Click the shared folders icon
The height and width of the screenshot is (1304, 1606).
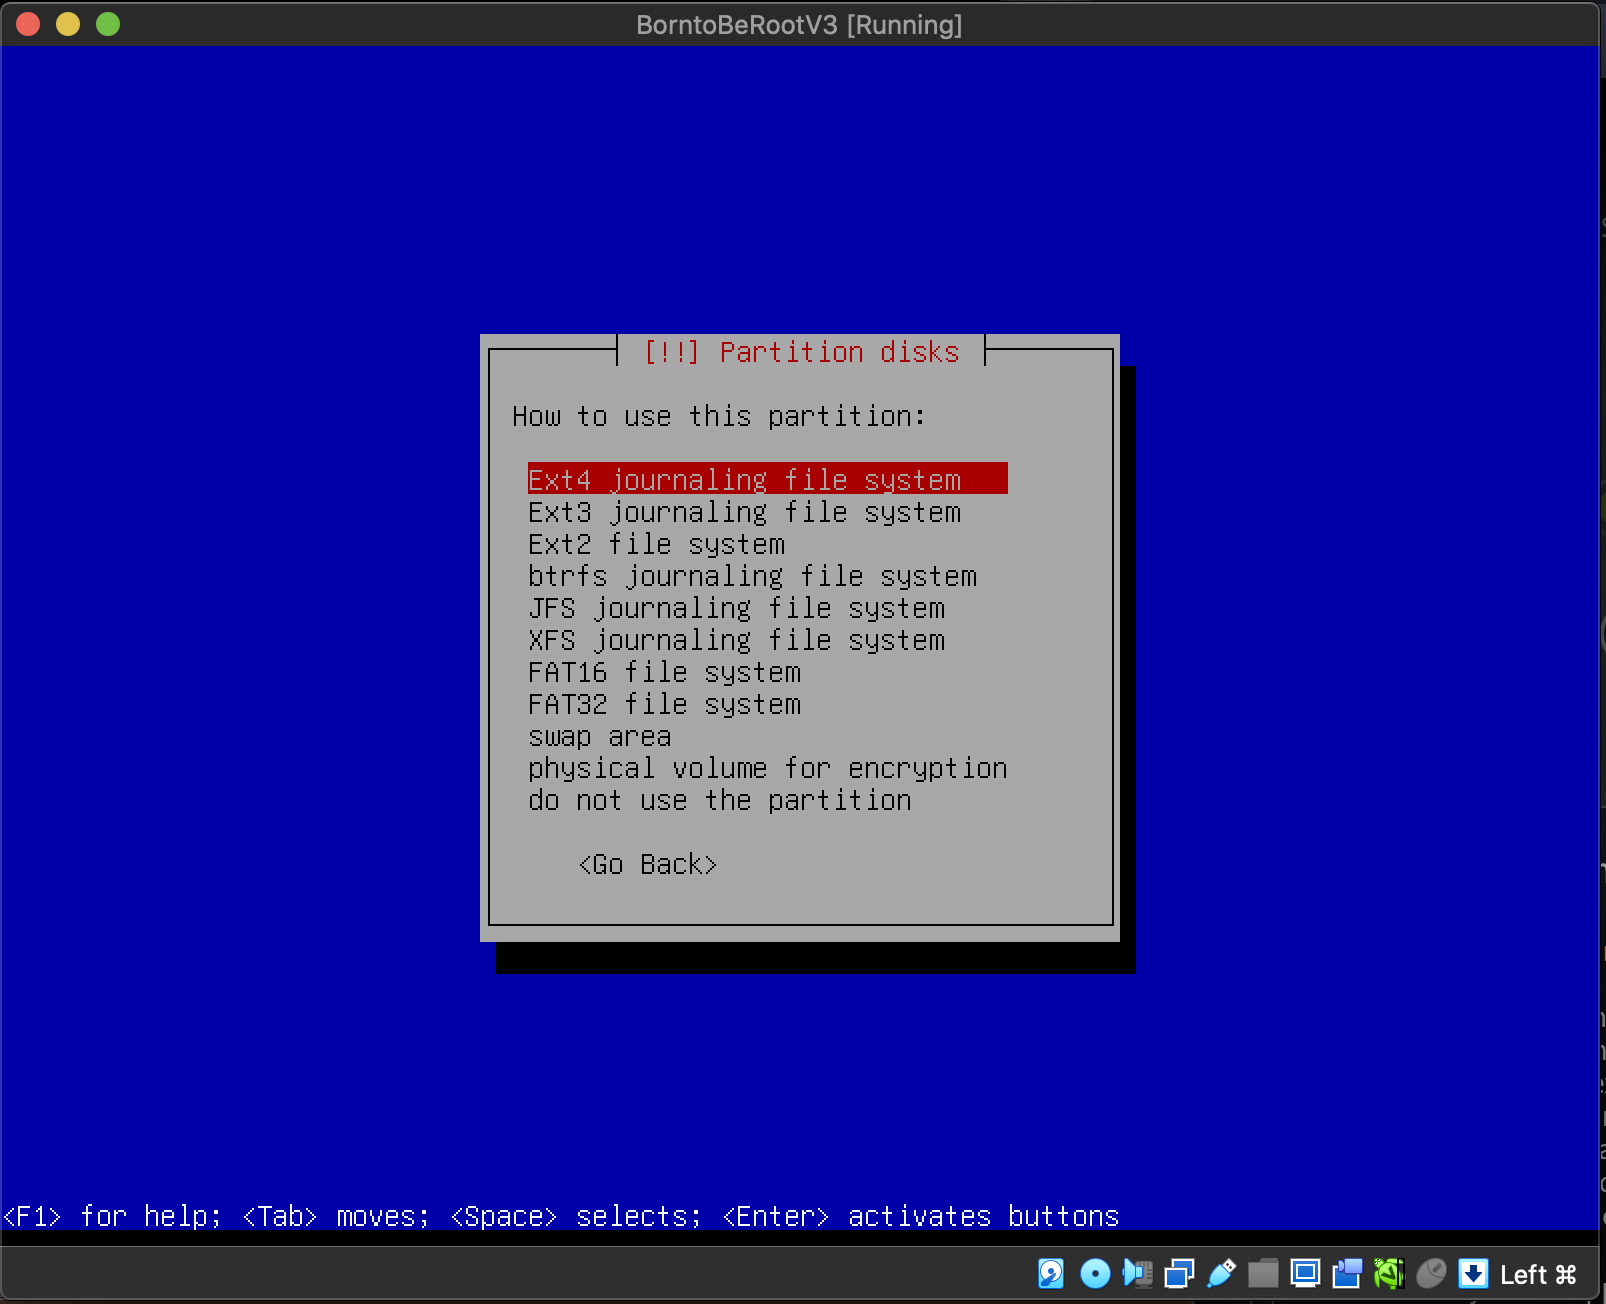(1263, 1273)
